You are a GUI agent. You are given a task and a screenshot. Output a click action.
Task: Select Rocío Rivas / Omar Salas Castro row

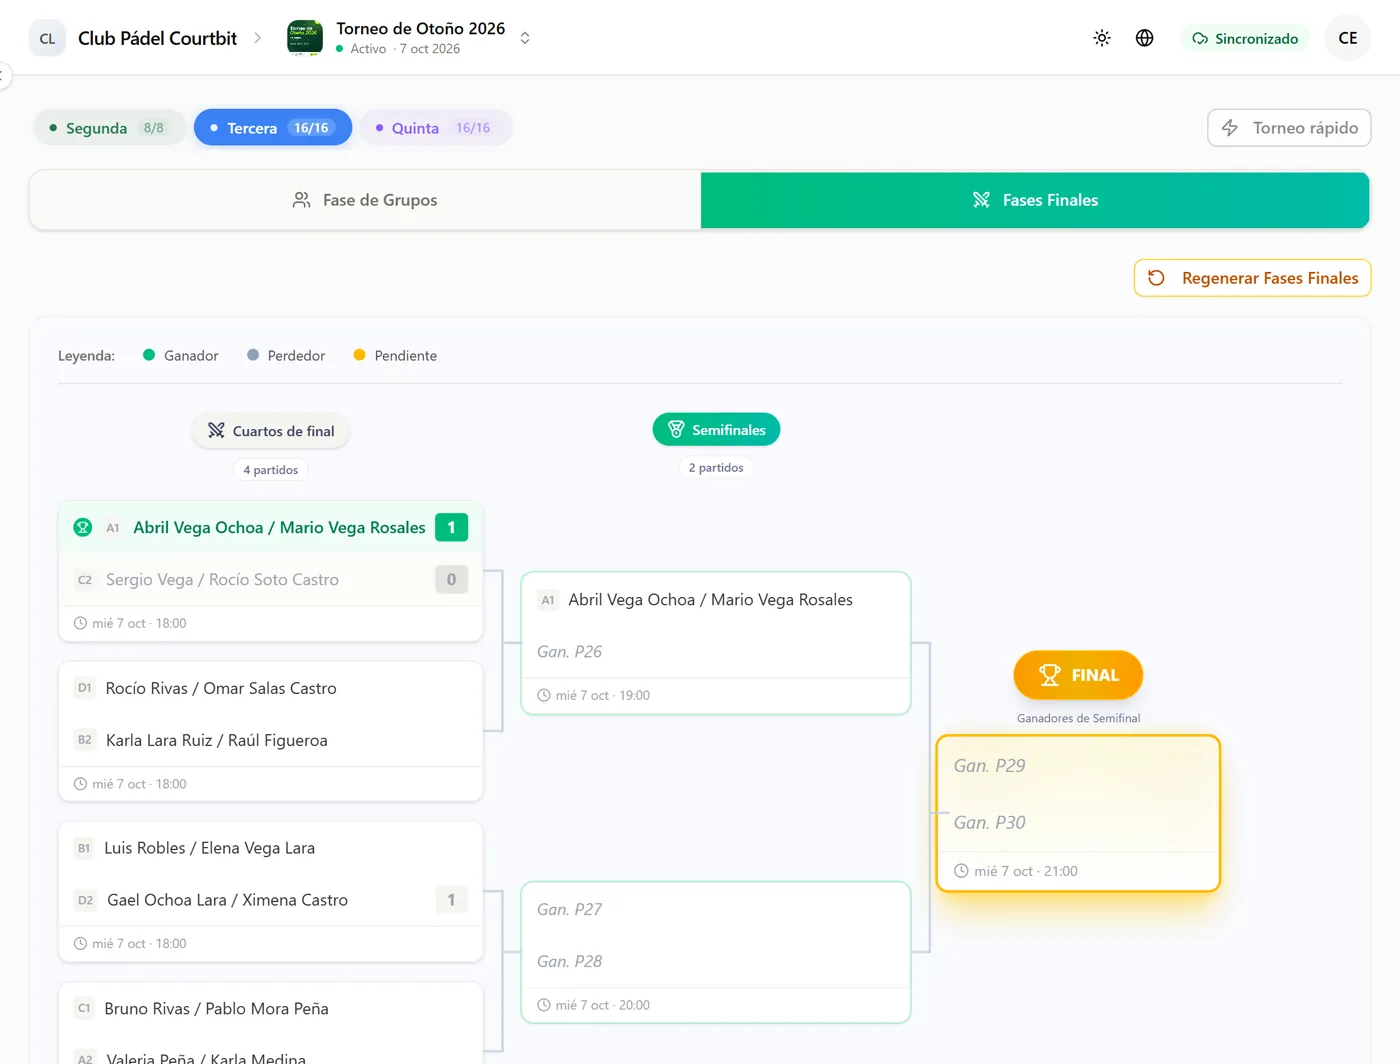point(271,688)
